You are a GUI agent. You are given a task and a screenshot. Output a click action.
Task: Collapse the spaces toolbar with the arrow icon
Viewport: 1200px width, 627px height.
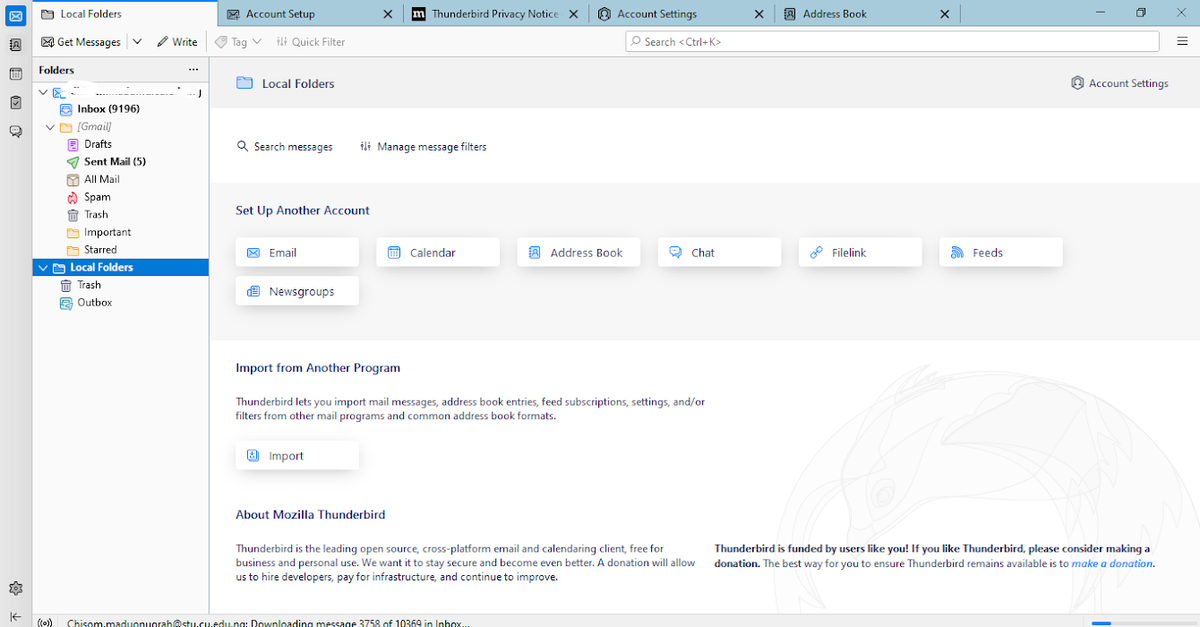15,617
